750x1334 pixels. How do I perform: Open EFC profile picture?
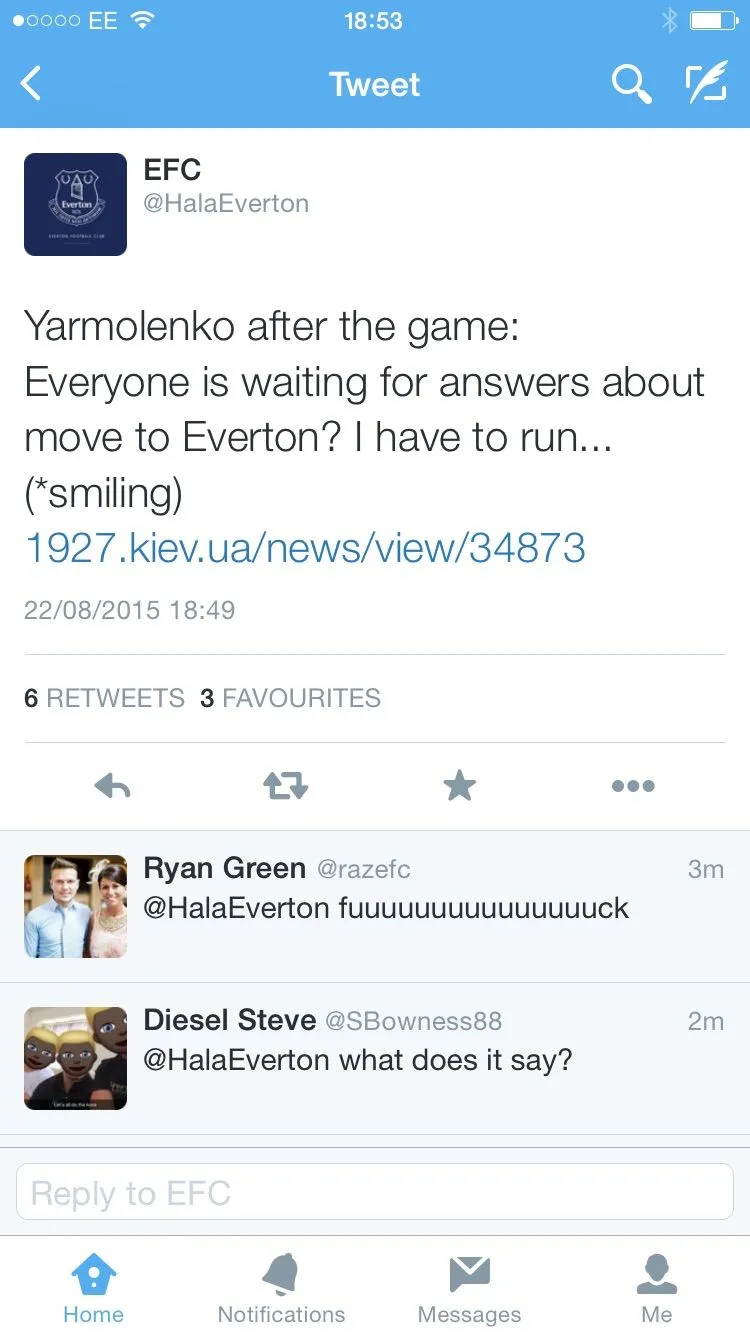pyautogui.click(x=76, y=204)
